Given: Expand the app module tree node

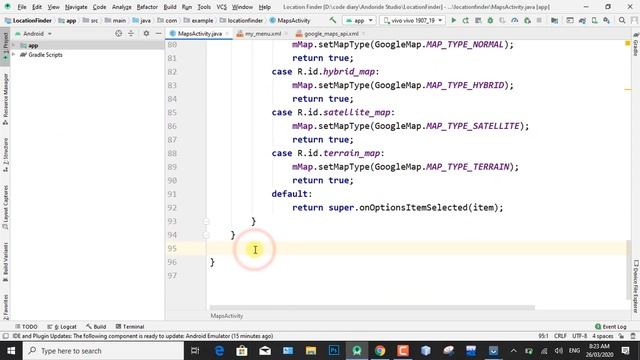Looking at the screenshot, I should tap(14, 45).
